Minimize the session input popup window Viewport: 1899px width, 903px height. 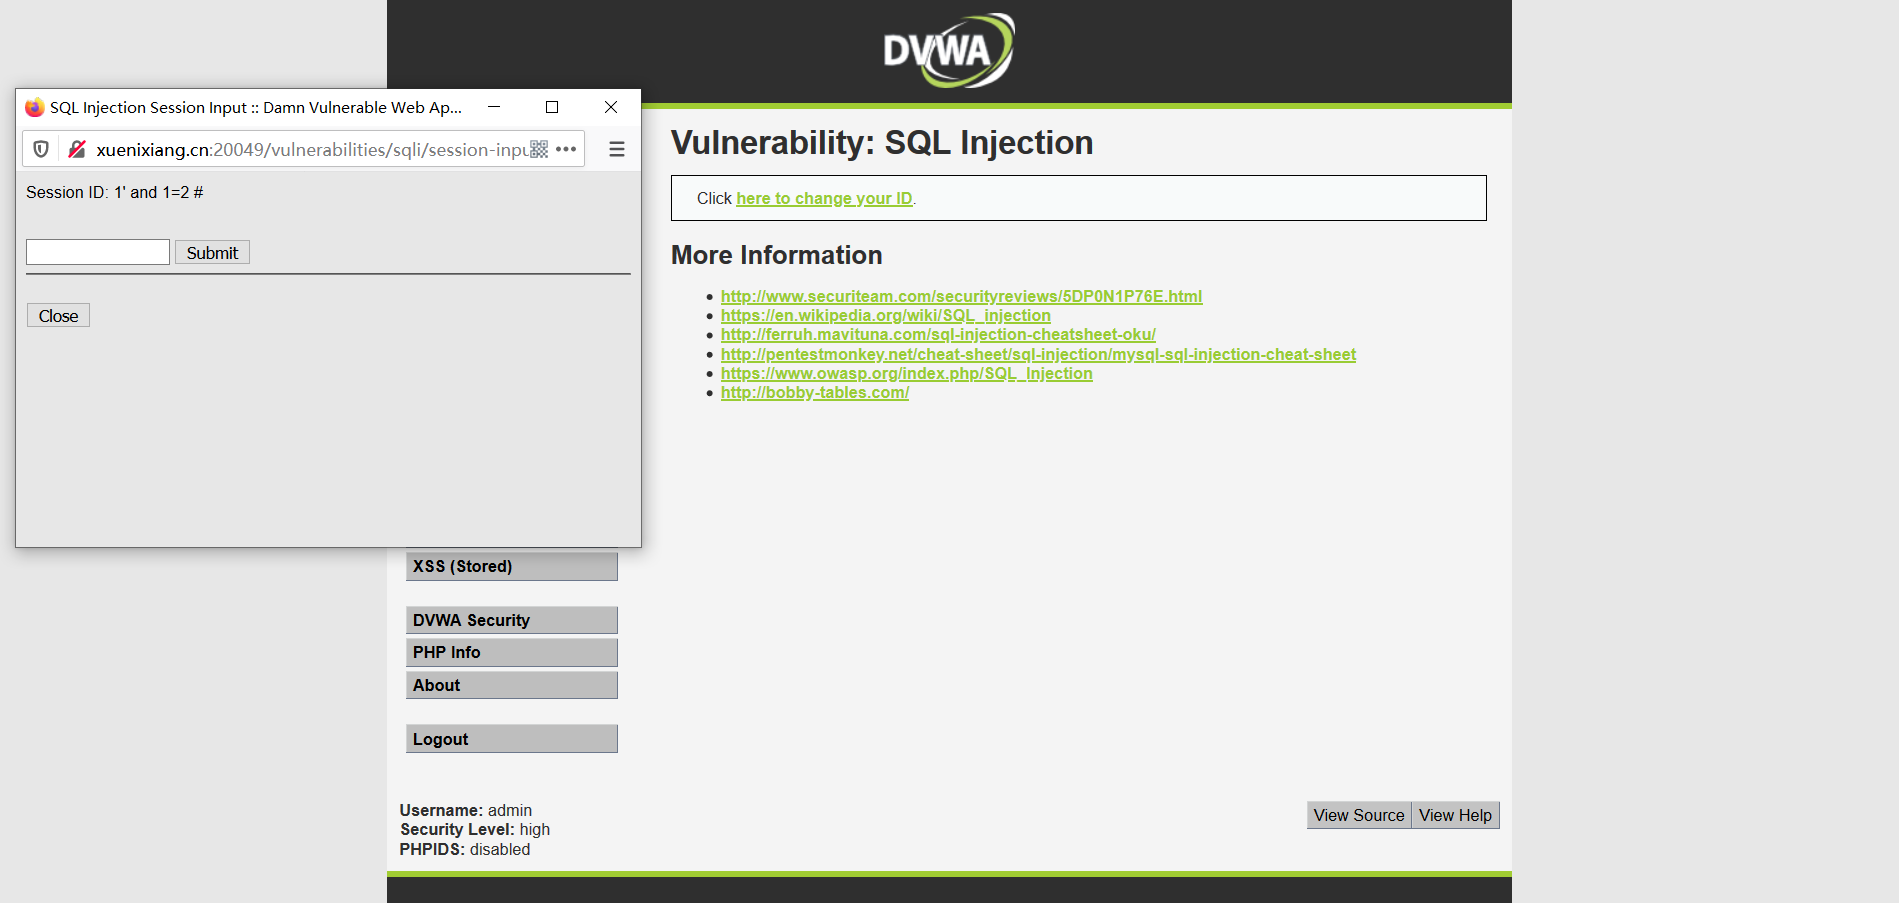pos(494,107)
